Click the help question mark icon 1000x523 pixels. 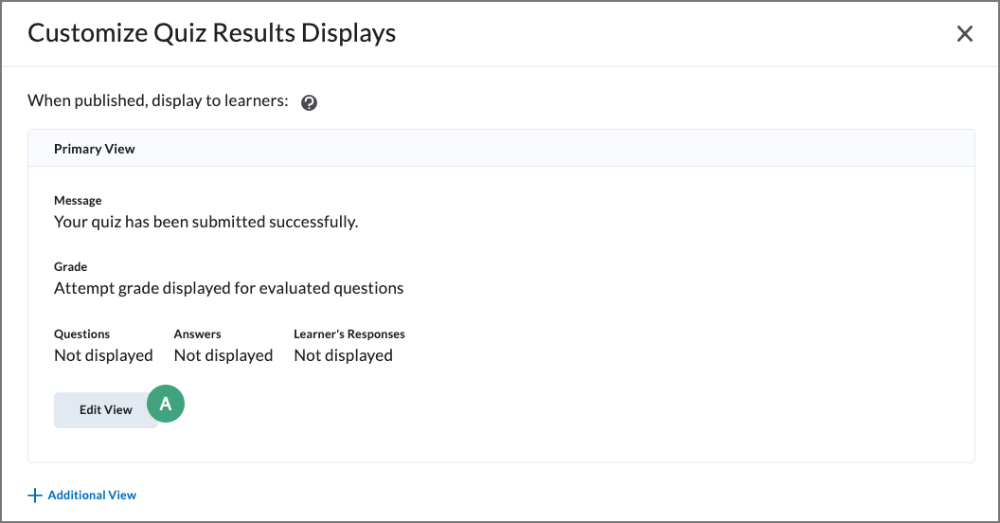click(309, 102)
